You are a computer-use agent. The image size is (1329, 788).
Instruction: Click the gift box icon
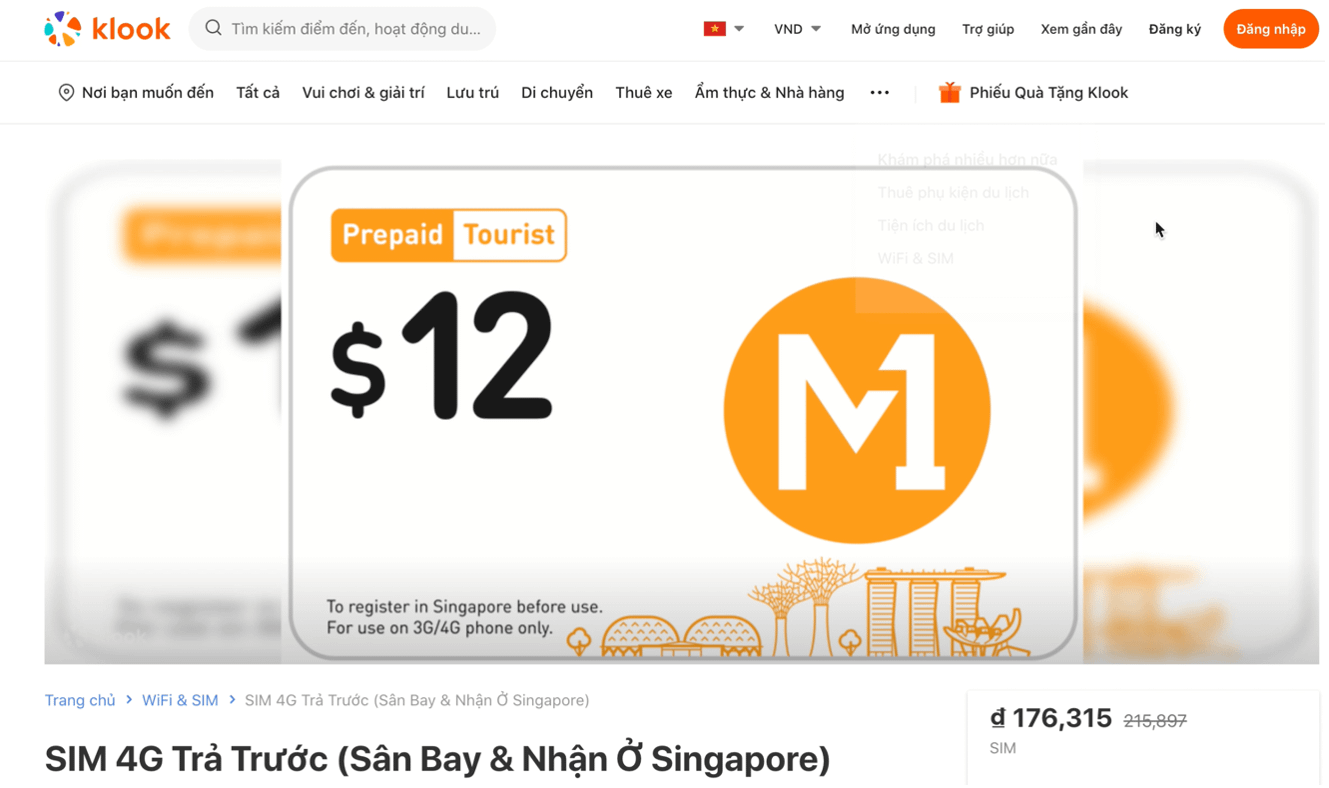(949, 92)
